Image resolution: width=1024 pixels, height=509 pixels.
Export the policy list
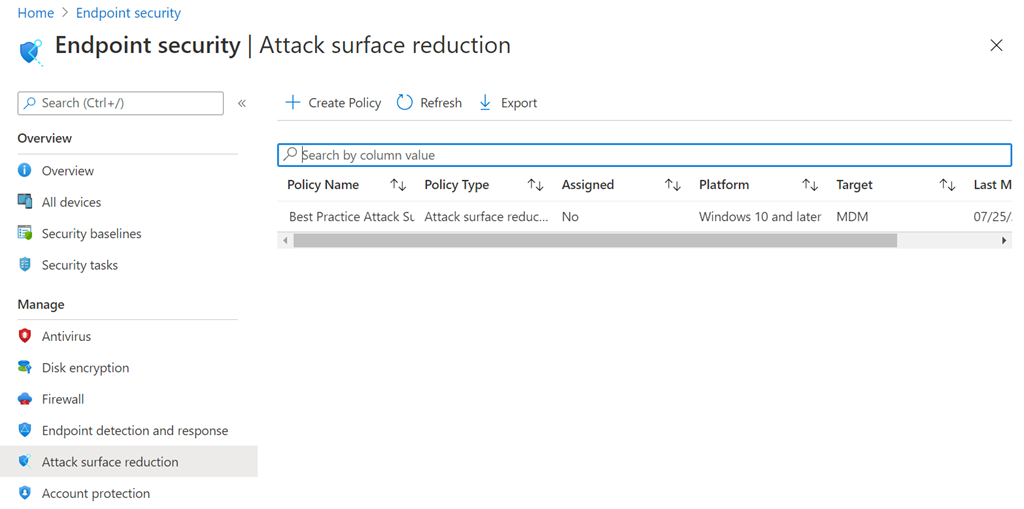[508, 103]
